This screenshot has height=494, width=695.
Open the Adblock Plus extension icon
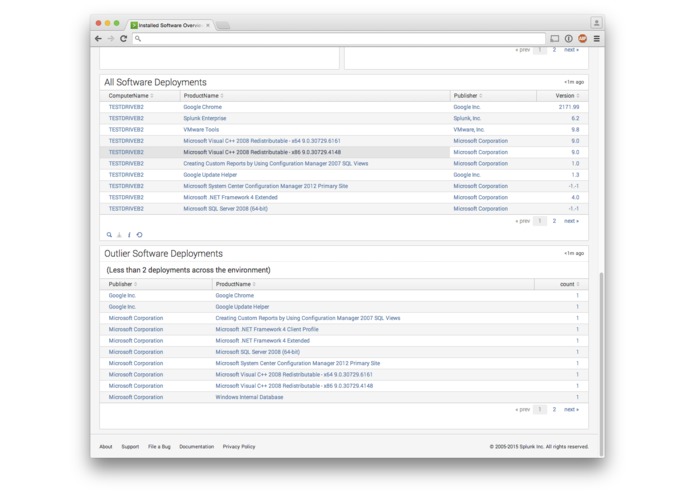point(582,39)
